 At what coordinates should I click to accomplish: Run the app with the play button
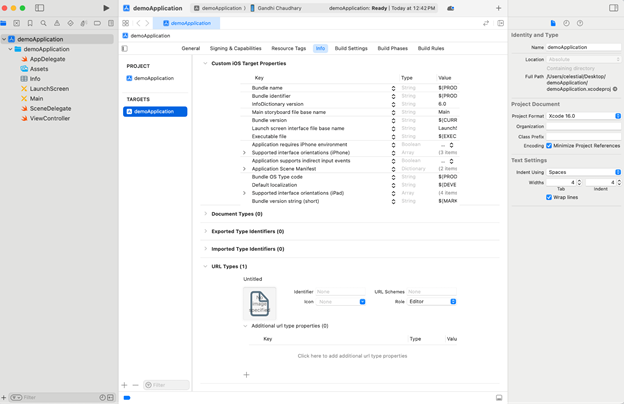[106, 8]
